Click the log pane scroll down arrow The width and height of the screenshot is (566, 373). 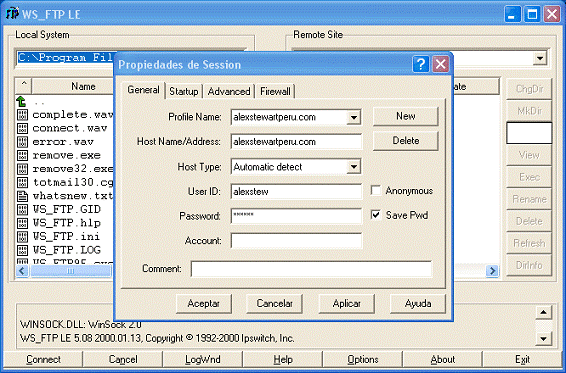(543, 339)
